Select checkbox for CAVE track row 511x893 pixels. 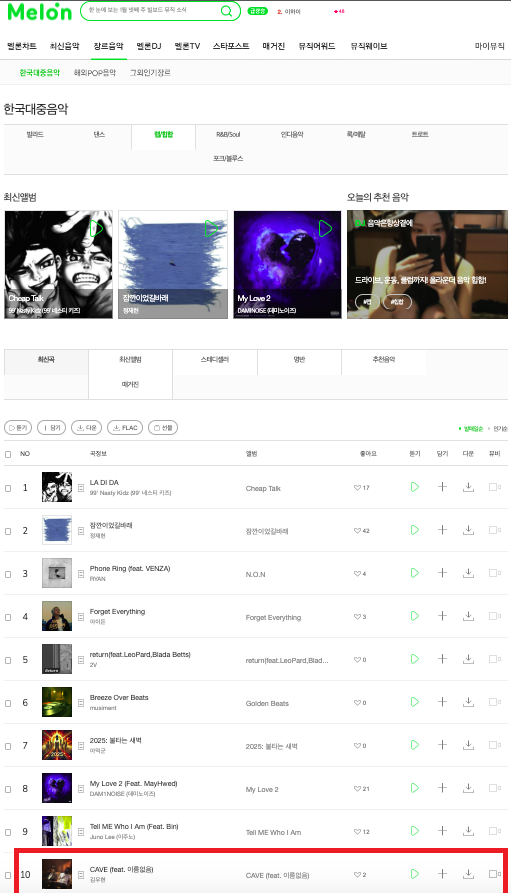pos(8,875)
